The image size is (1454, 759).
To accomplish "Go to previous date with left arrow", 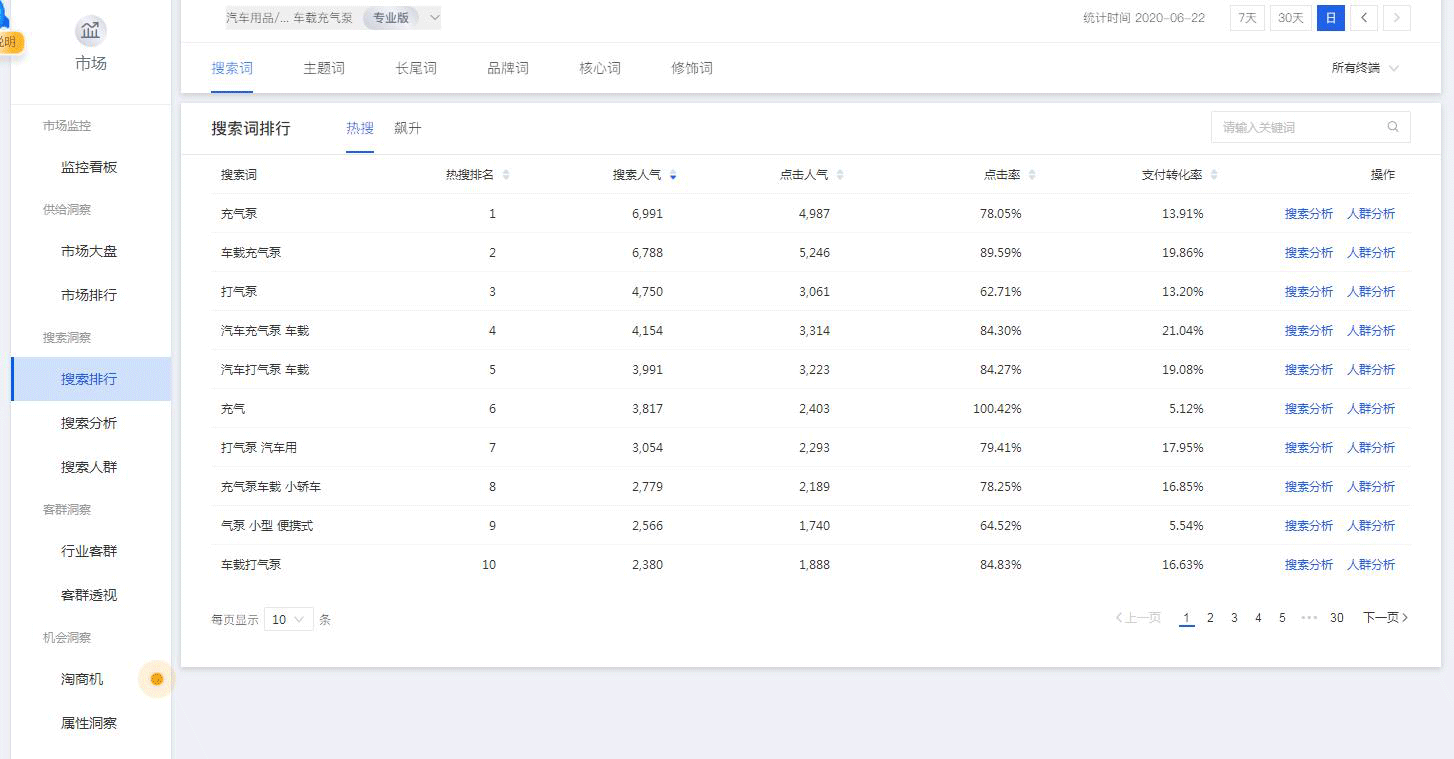I will tap(1364, 18).
